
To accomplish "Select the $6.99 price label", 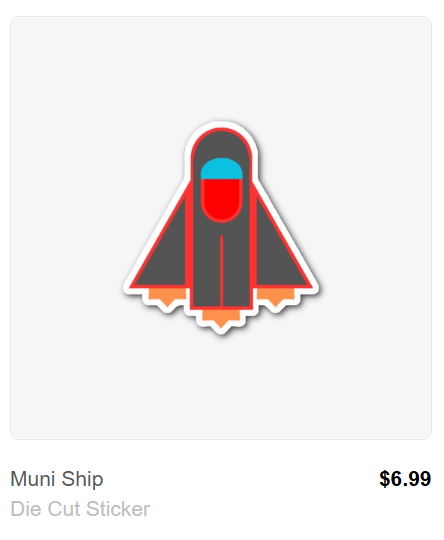I will [x=405, y=479].
